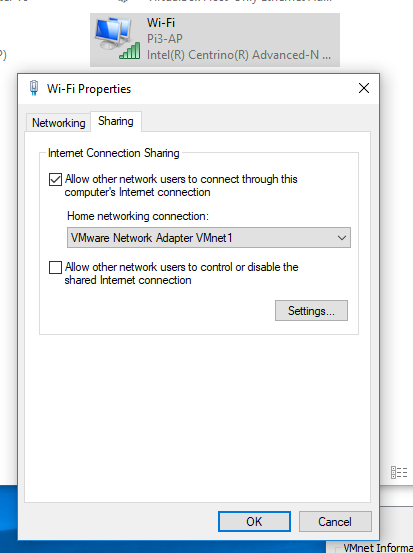The width and height of the screenshot is (413, 553).
Task: Open the Settings... button
Action: [311, 311]
